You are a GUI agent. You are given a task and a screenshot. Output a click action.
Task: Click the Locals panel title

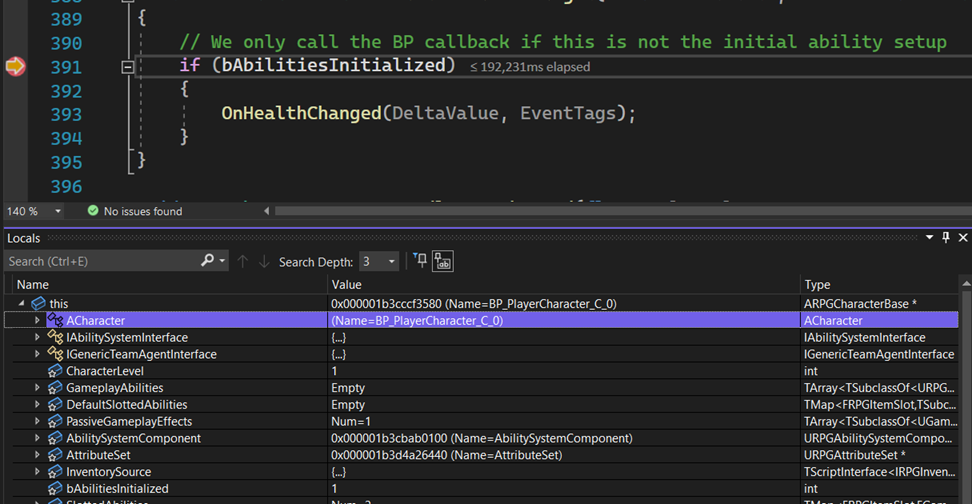click(24, 238)
